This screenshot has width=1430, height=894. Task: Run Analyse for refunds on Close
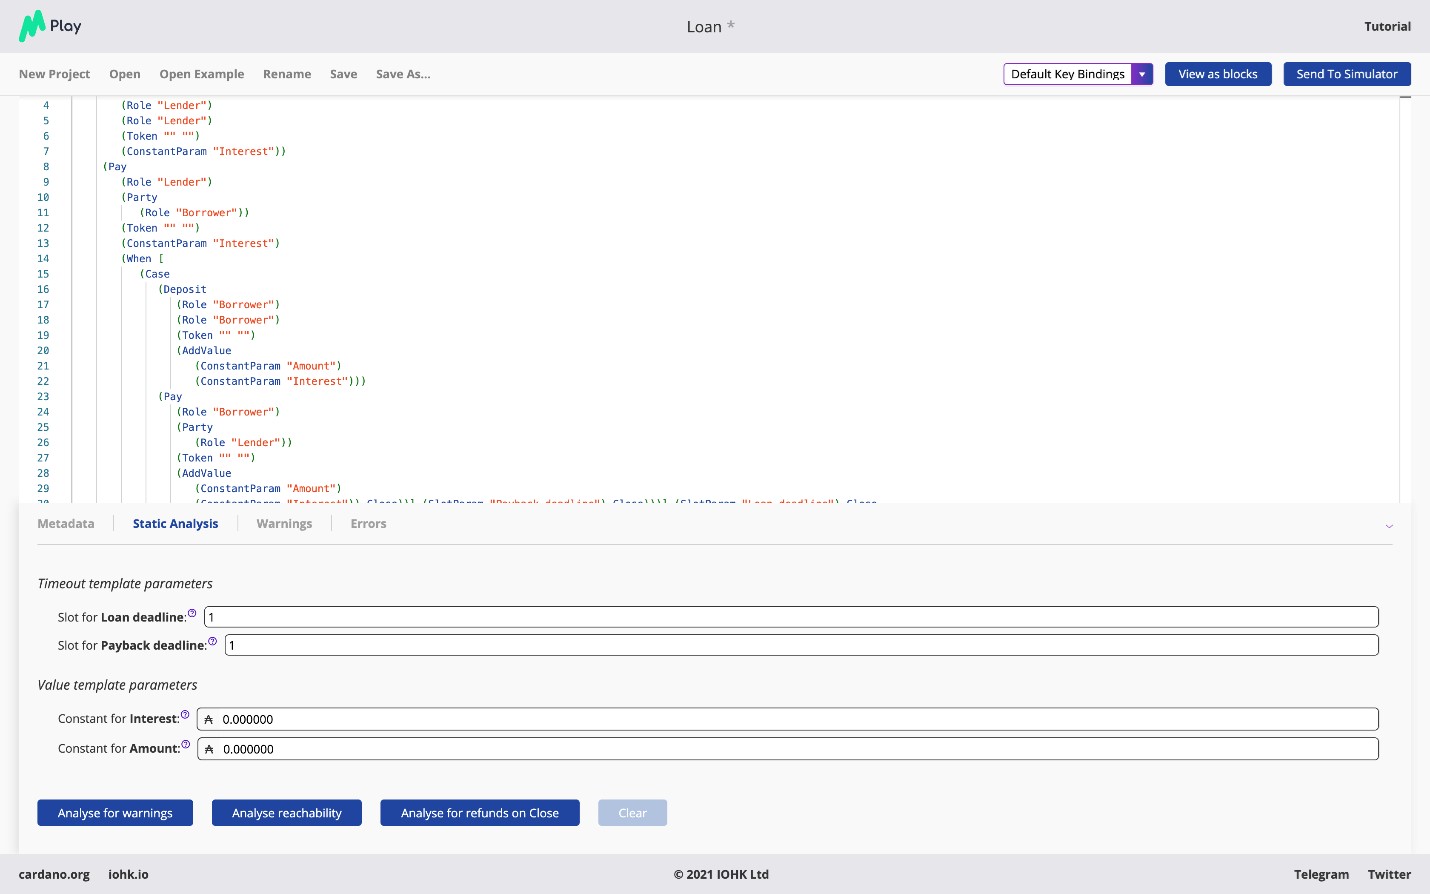pos(480,813)
